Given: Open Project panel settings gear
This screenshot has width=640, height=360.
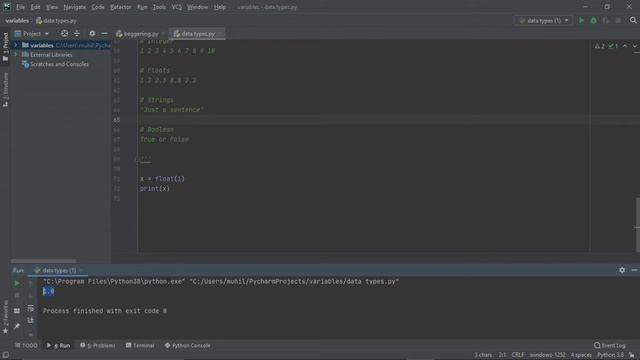Looking at the screenshot, I should pos(92,33).
